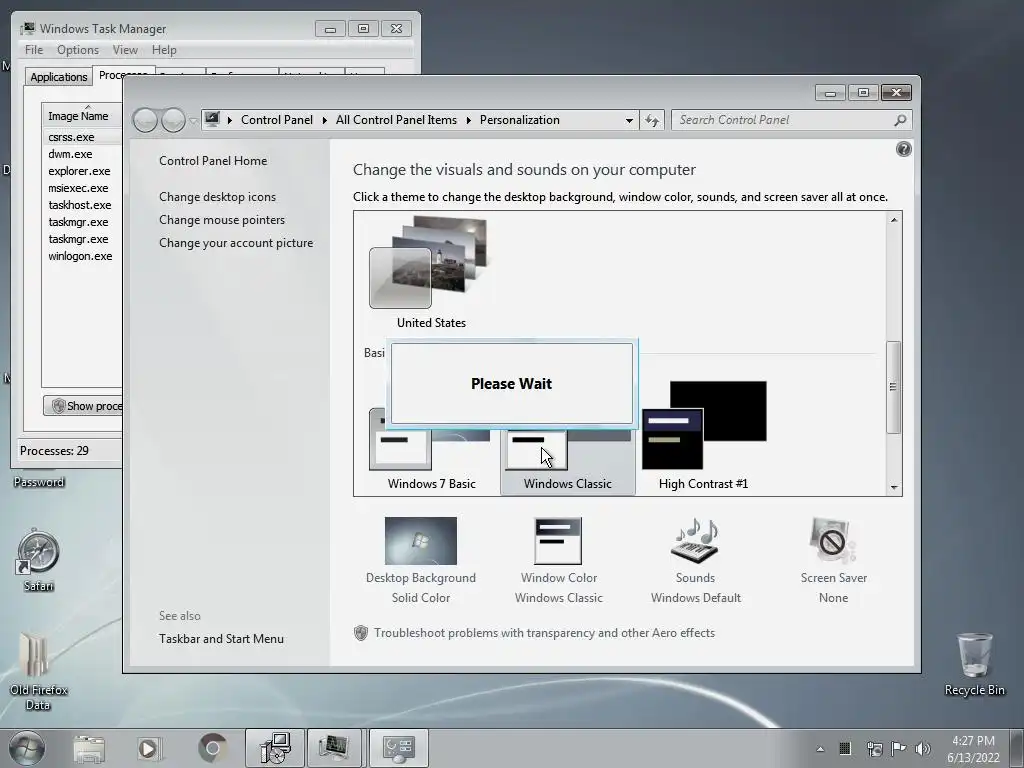Open Change desktop icons link
This screenshot has height=768, width=1024.
coord(217,197)
